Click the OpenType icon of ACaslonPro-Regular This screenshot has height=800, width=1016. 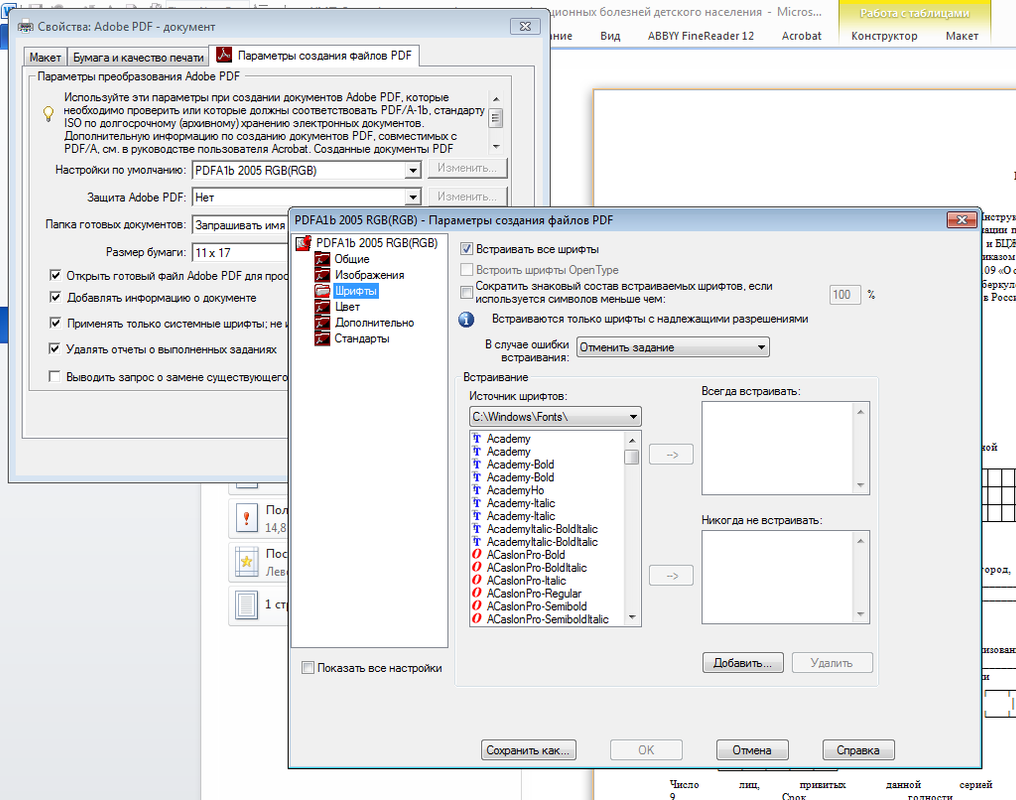point(476,593)
